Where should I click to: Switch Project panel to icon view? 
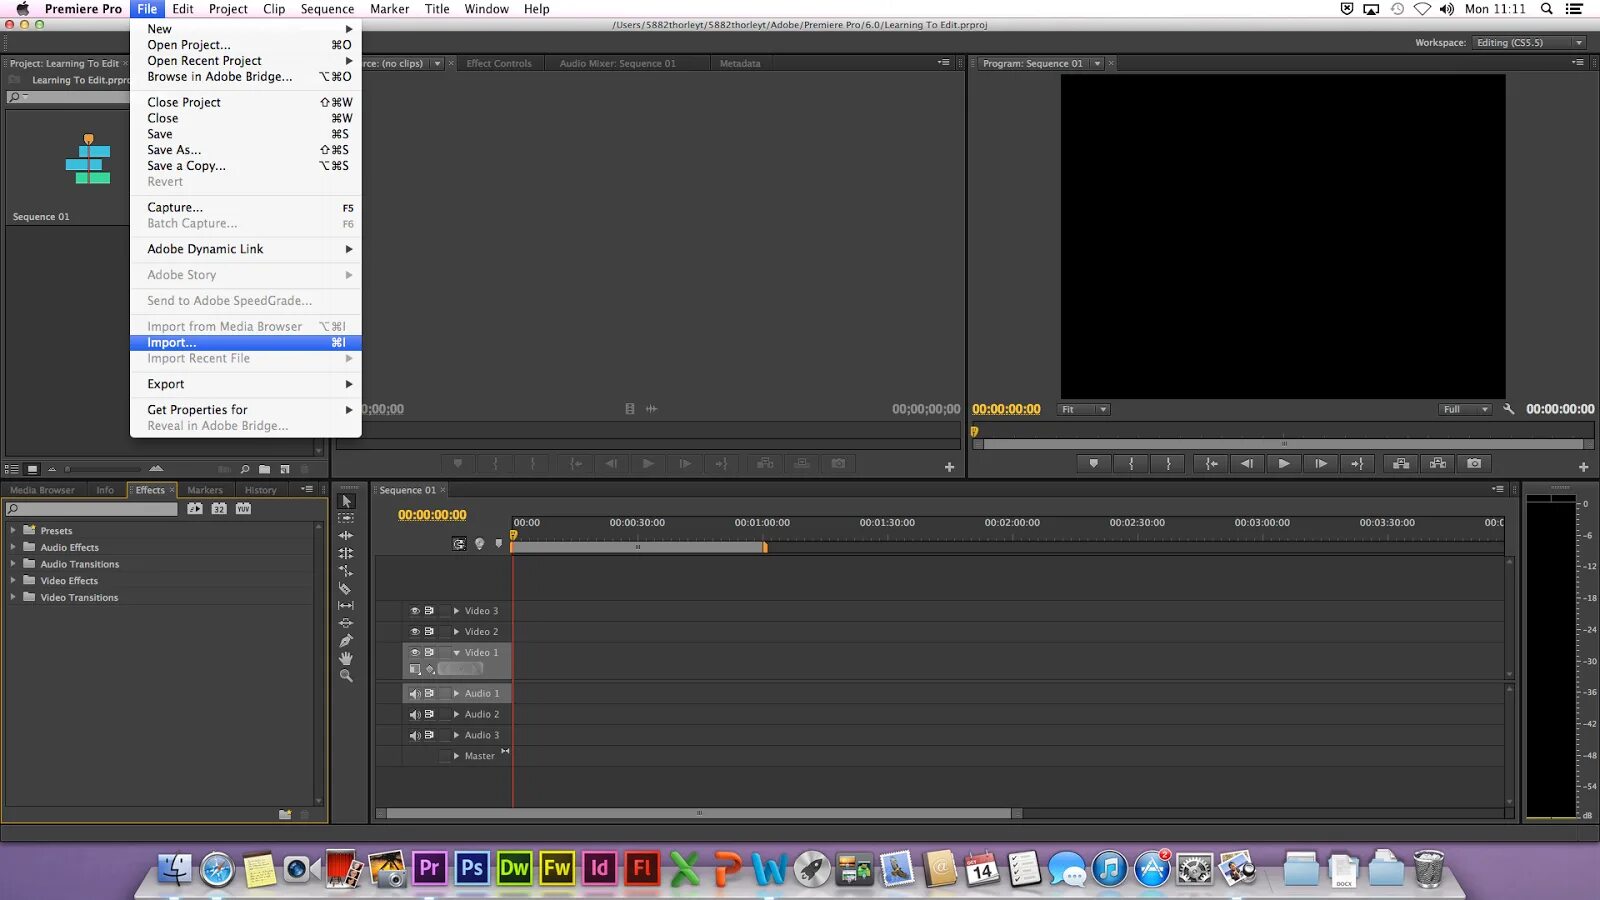click(32, 469)
